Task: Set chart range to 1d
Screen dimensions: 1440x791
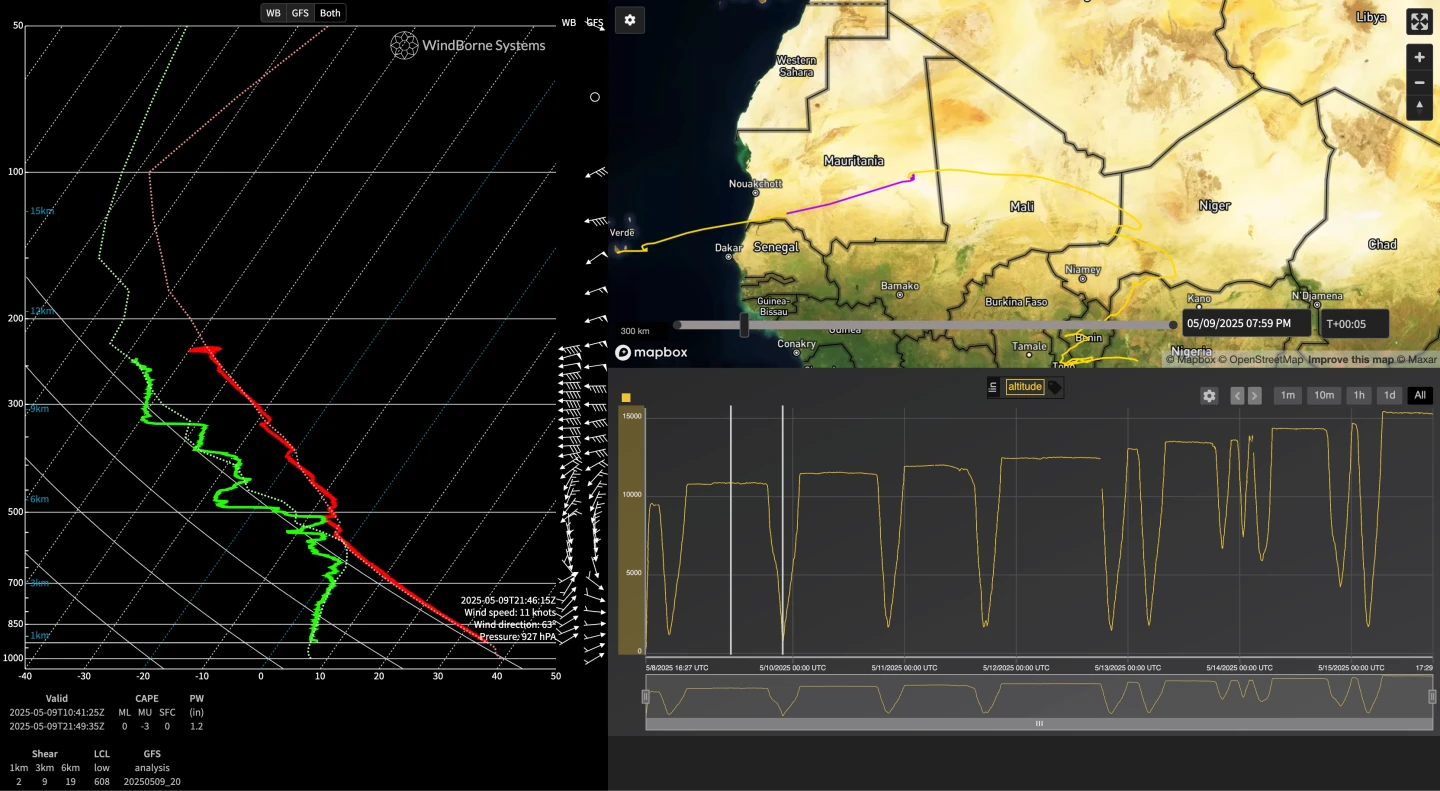Action: pyautogui.click(x=1390, y=396)
